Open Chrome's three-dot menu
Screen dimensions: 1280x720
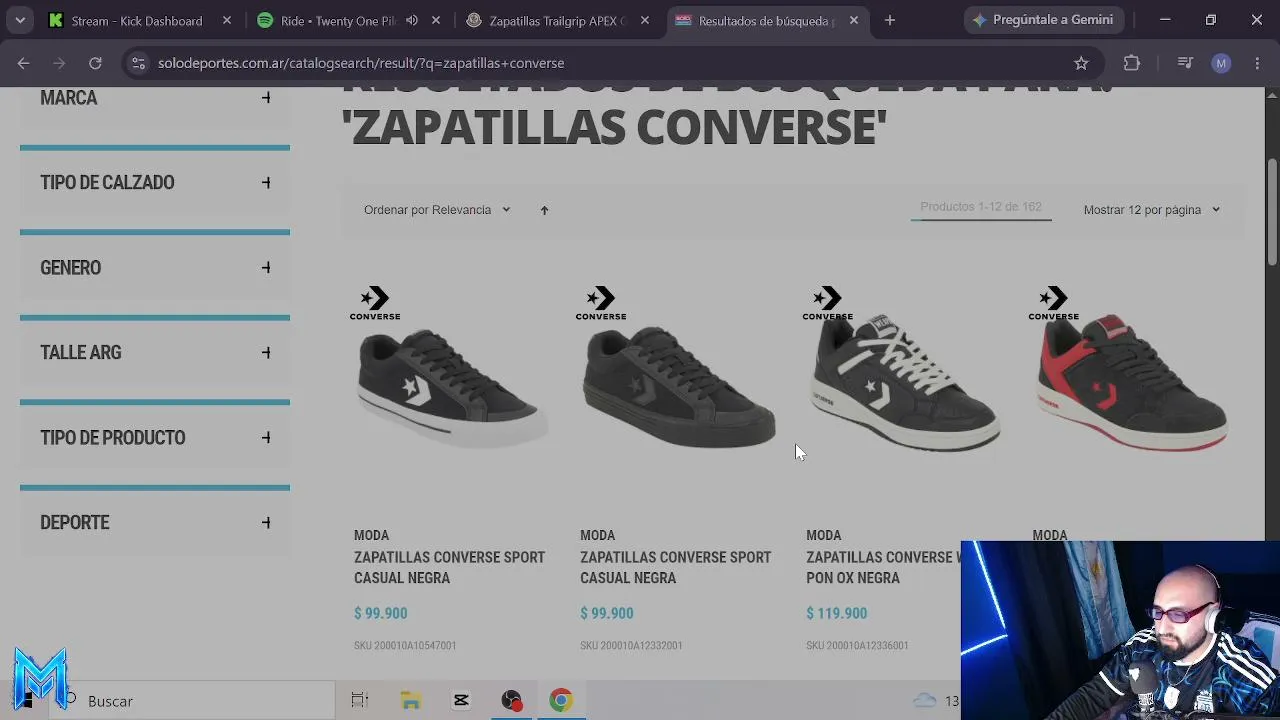click(1257, 63)
